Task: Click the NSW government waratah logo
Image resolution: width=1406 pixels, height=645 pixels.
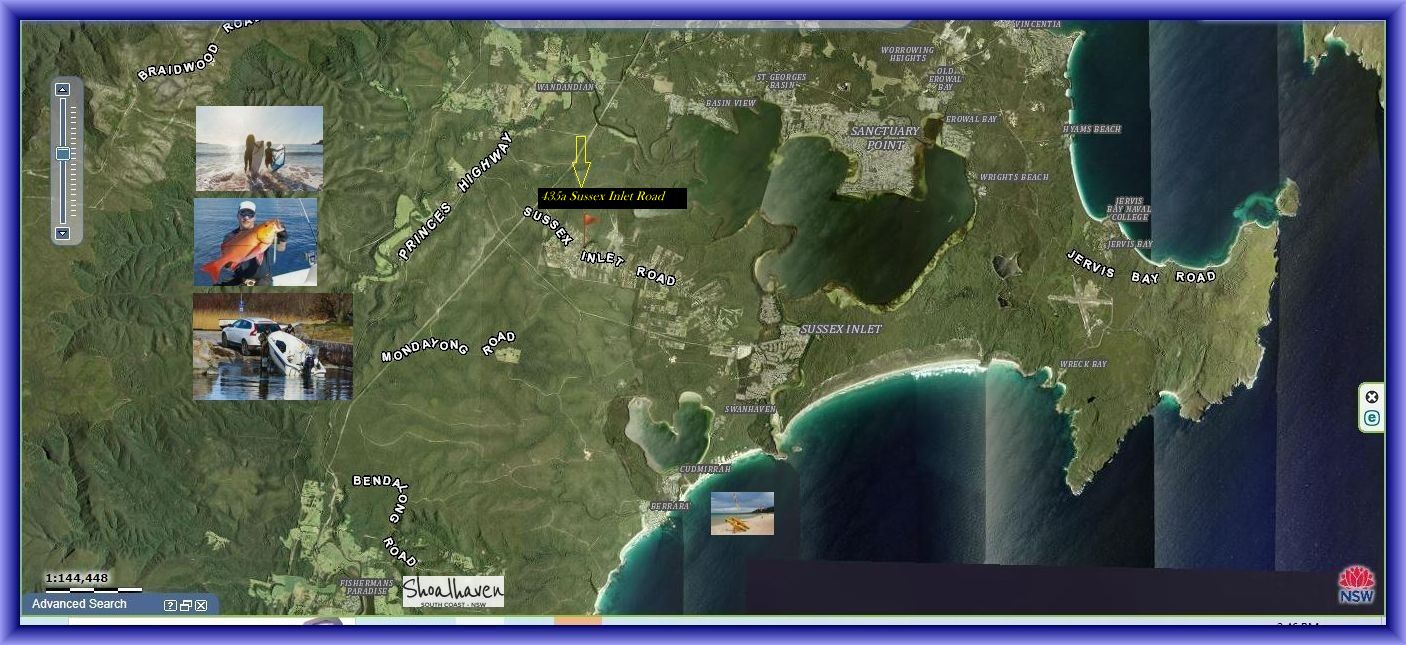Action: click(x=1357, y=584)
